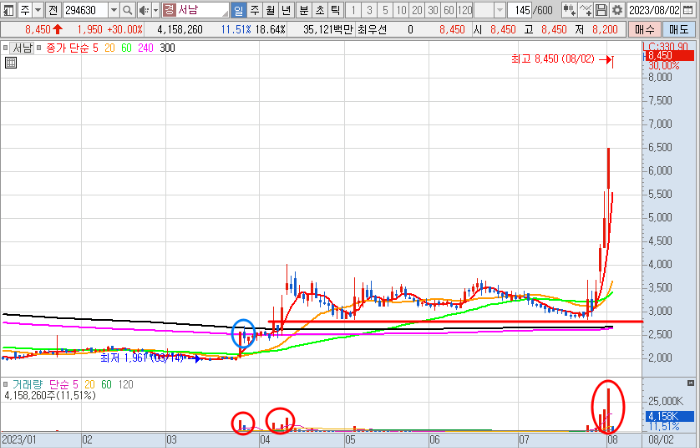Image resolution: width=700 pixels, height=448 pixels.
Task: Click the magenta 240-day MA legend value
Action: pos(146,48)
